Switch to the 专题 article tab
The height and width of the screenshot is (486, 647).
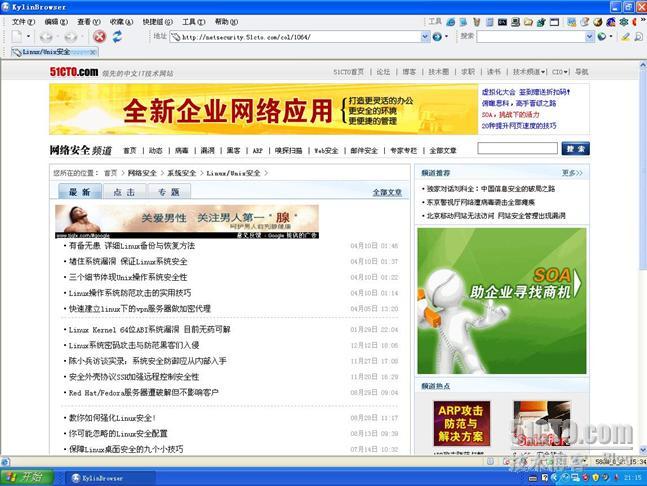[169, 192]
